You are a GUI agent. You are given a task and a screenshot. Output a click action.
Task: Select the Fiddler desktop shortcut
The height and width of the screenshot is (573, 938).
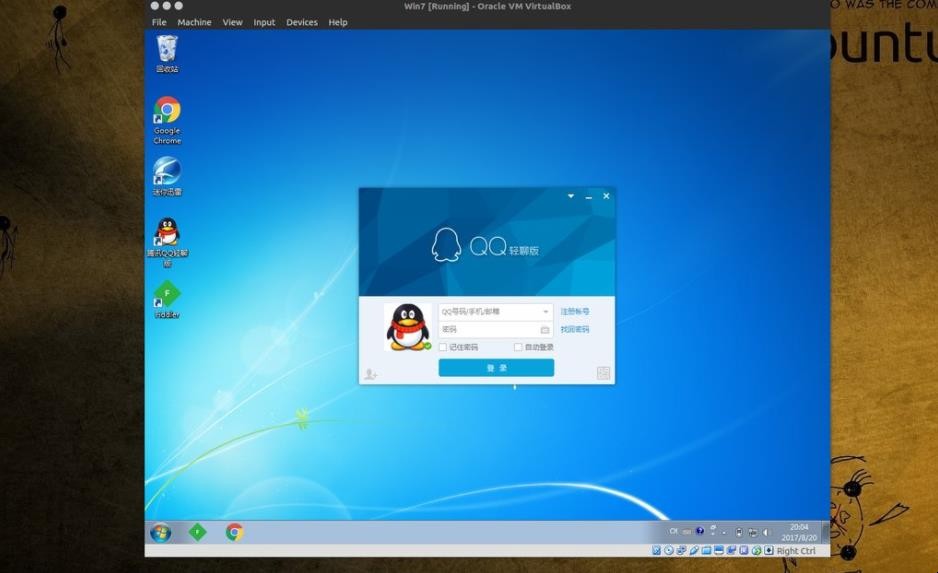click(167, 299)
